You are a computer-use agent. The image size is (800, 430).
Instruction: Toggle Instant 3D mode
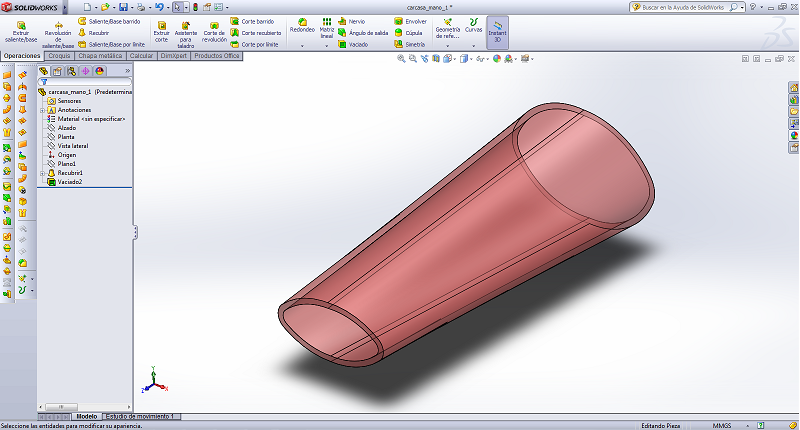(x=497, y=33)
